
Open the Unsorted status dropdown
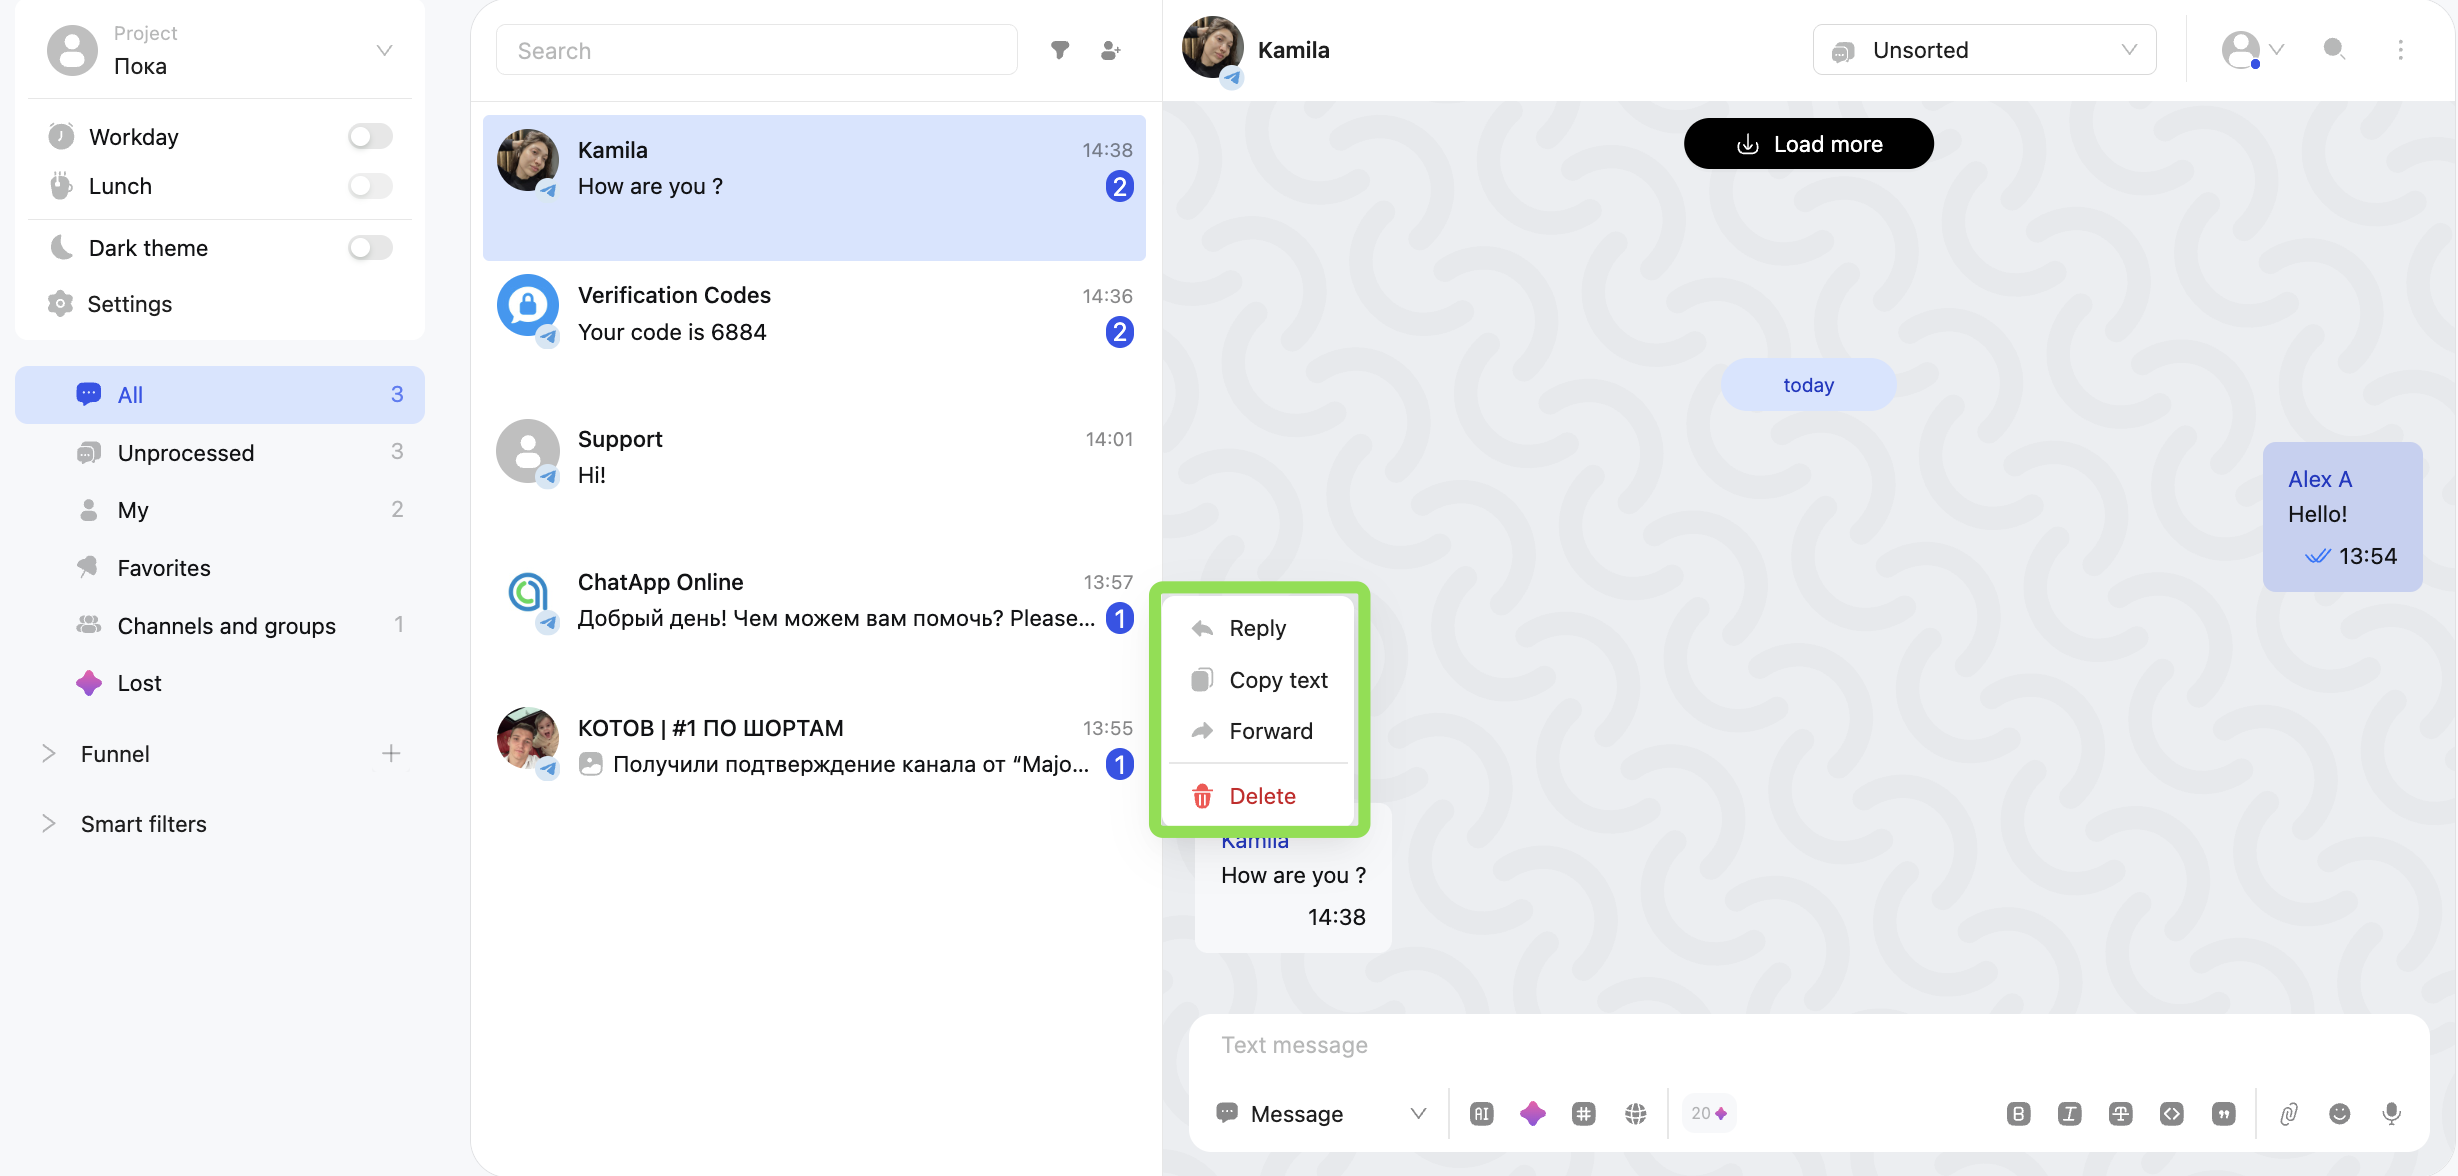[x=1984, y=50]
